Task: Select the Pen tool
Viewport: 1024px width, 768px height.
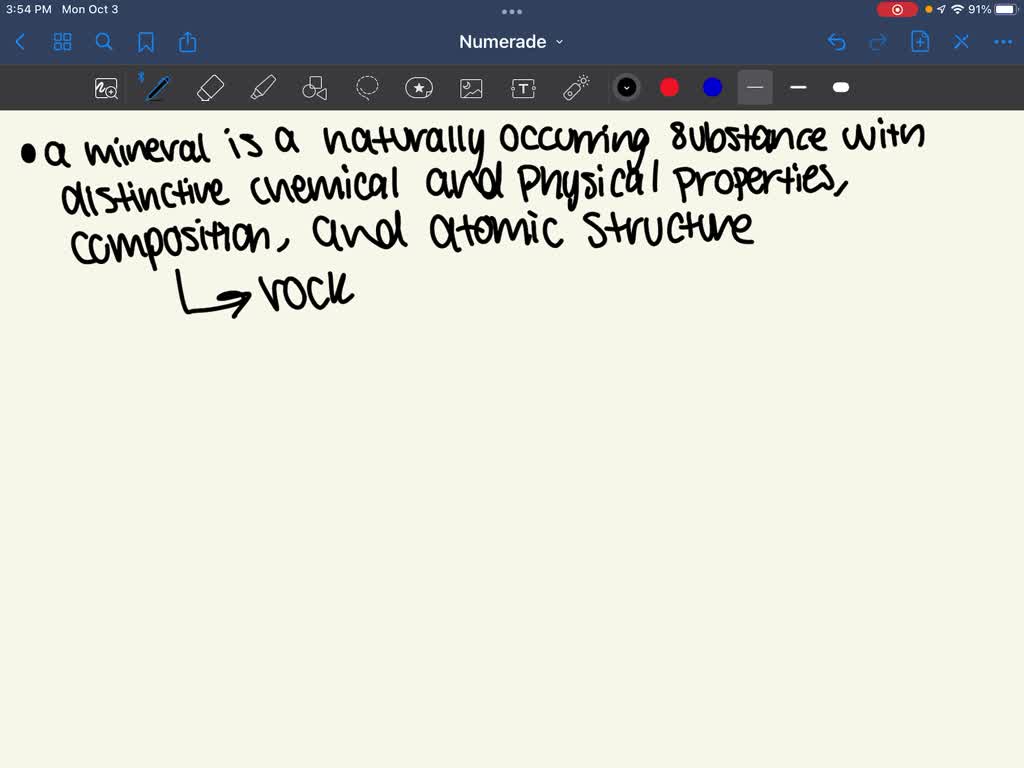Action: click(157, 88)
